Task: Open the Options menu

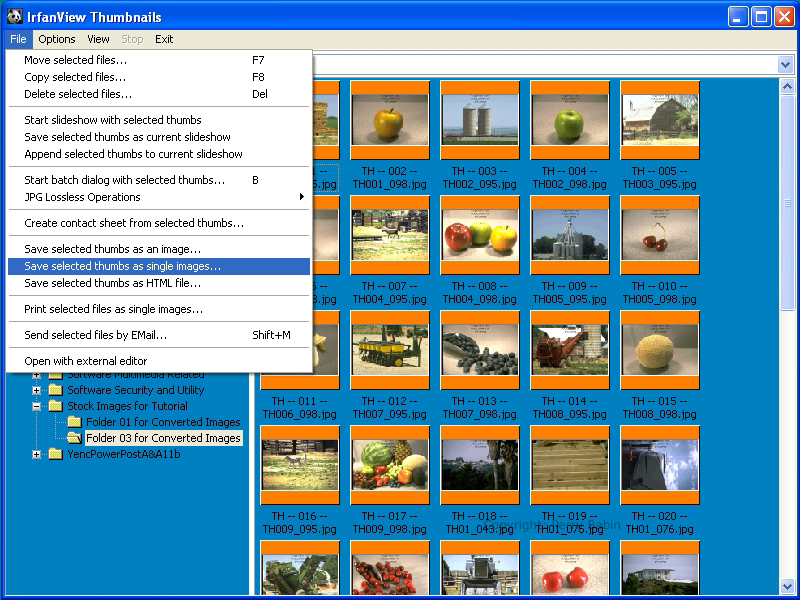Action: coord(57,39)
